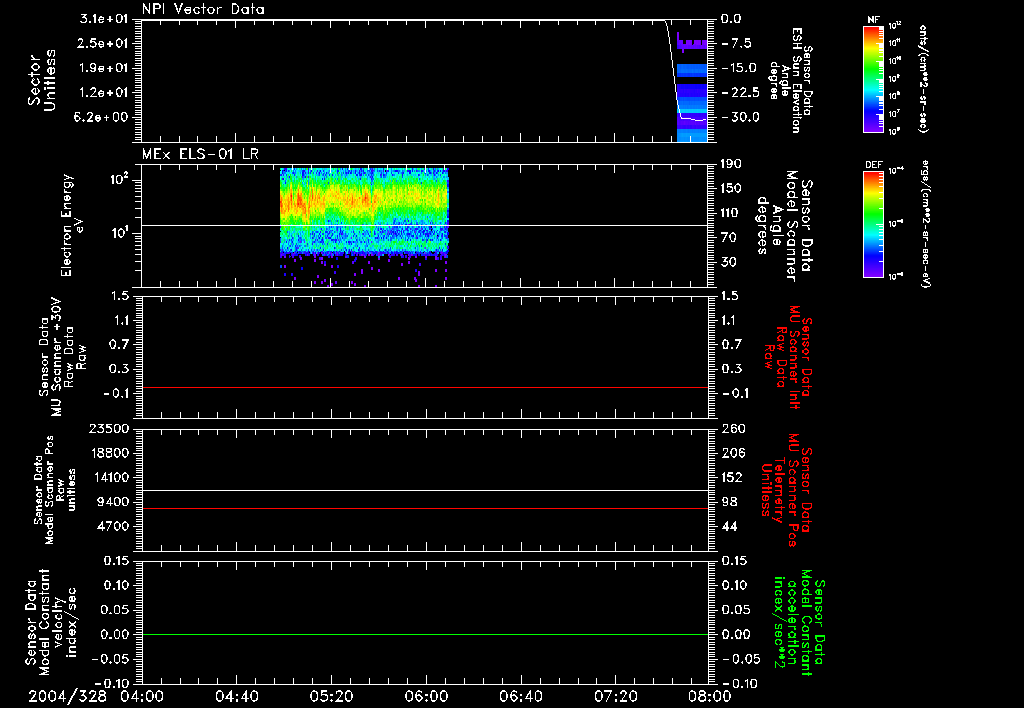Click the 4700 Scanner Pos tick label
The image size is (1024, 708).
coord(113,527)
